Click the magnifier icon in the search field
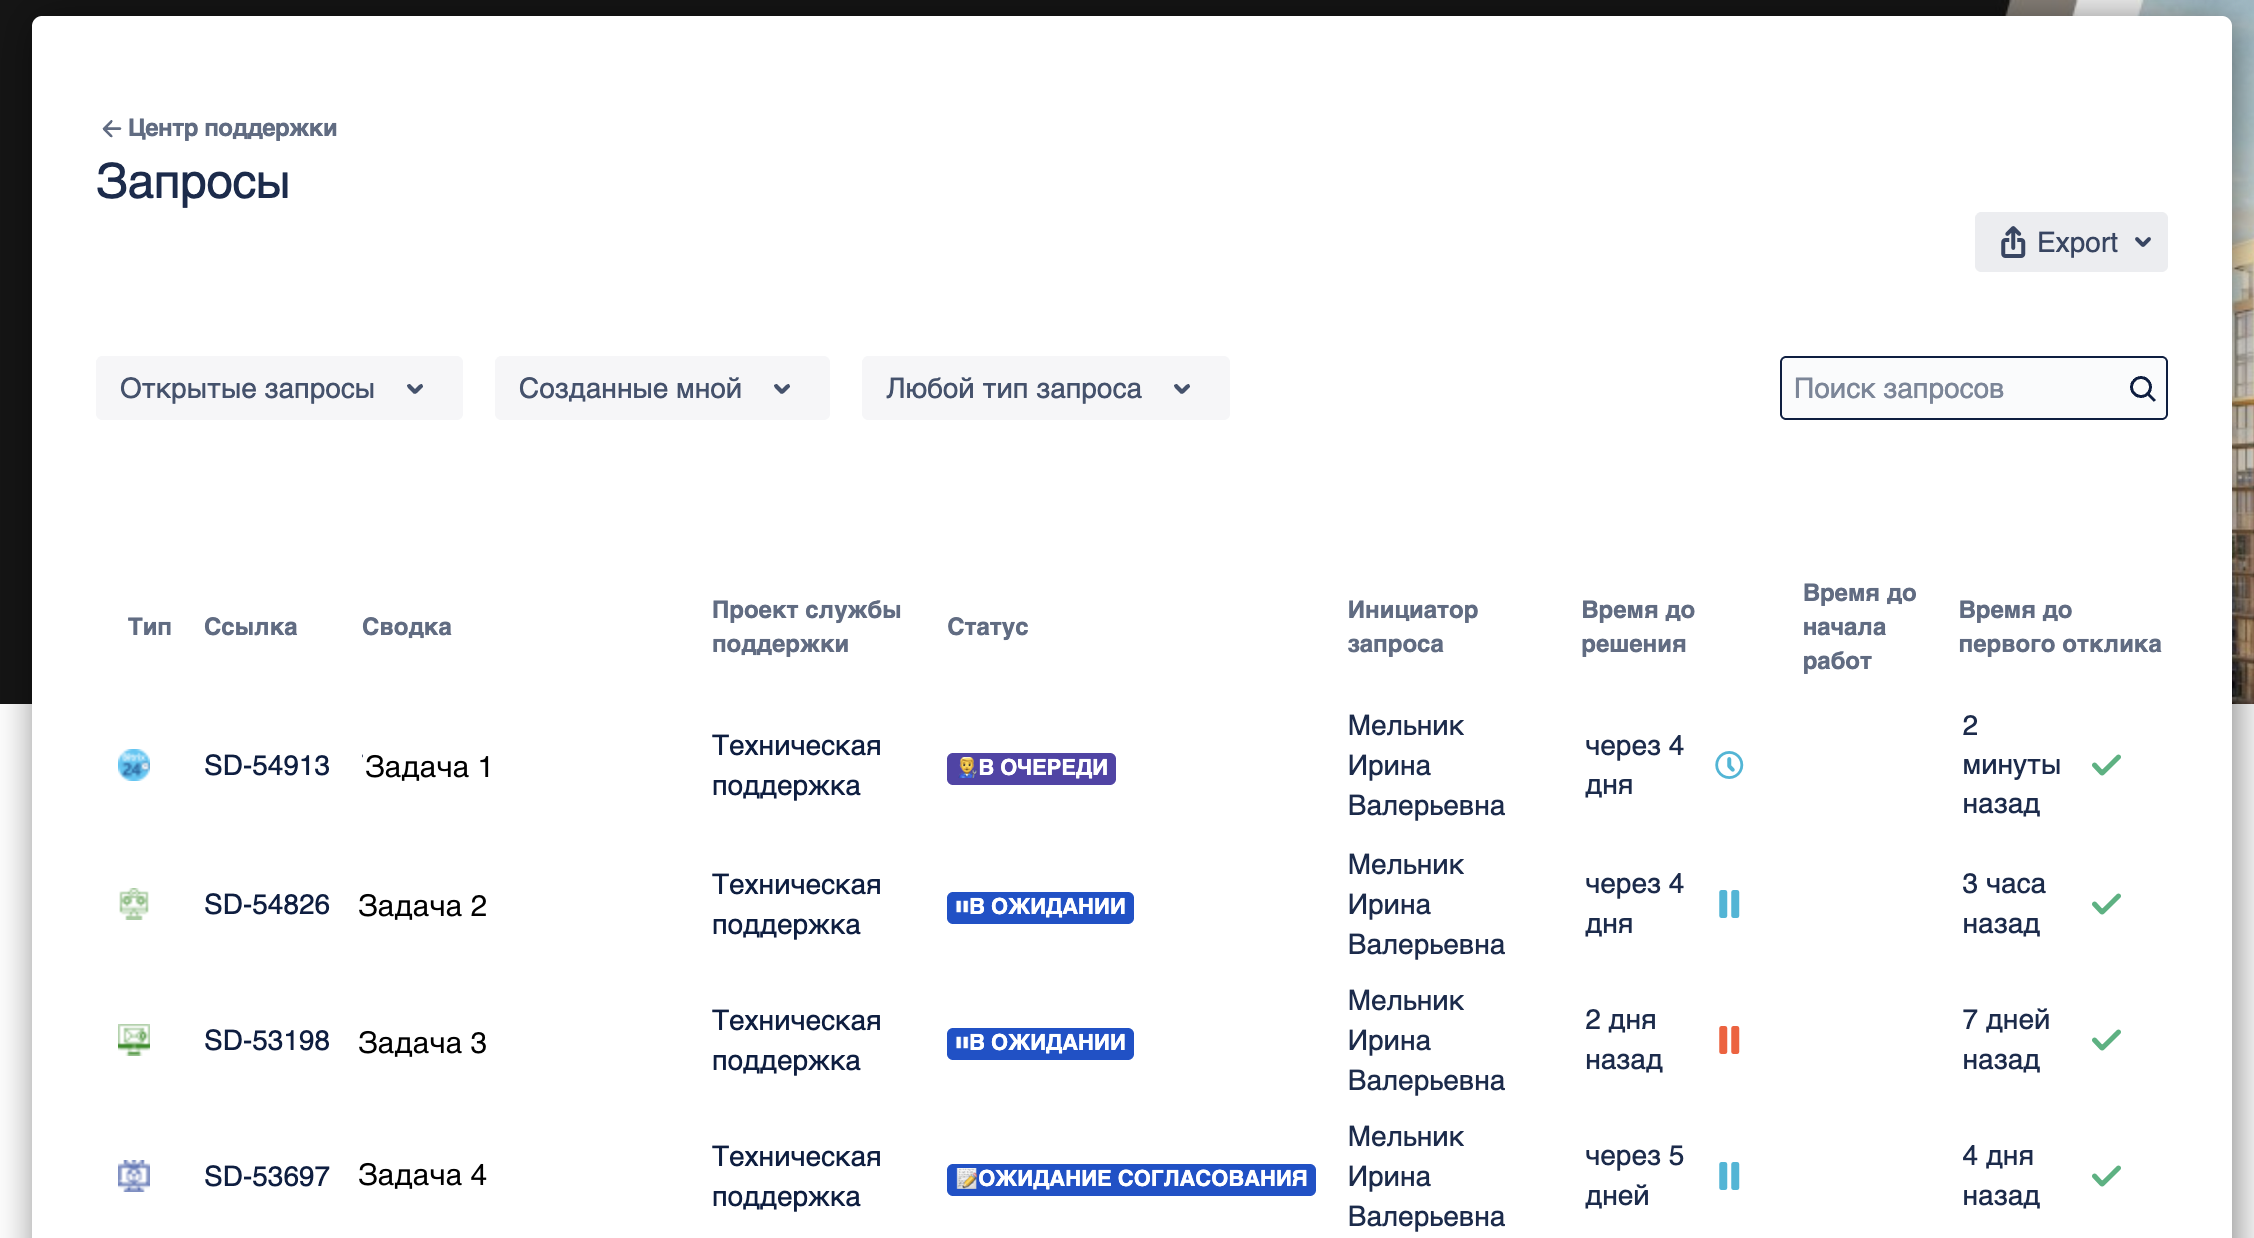 [2142, 388]
